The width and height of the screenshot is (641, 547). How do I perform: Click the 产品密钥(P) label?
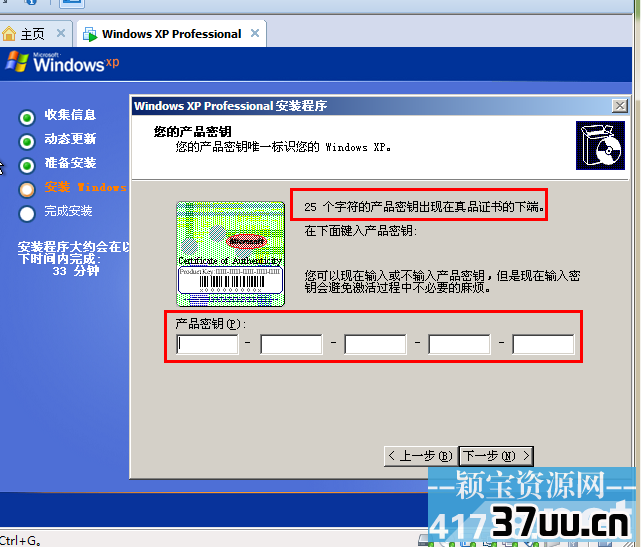click(x=211, y=324)
